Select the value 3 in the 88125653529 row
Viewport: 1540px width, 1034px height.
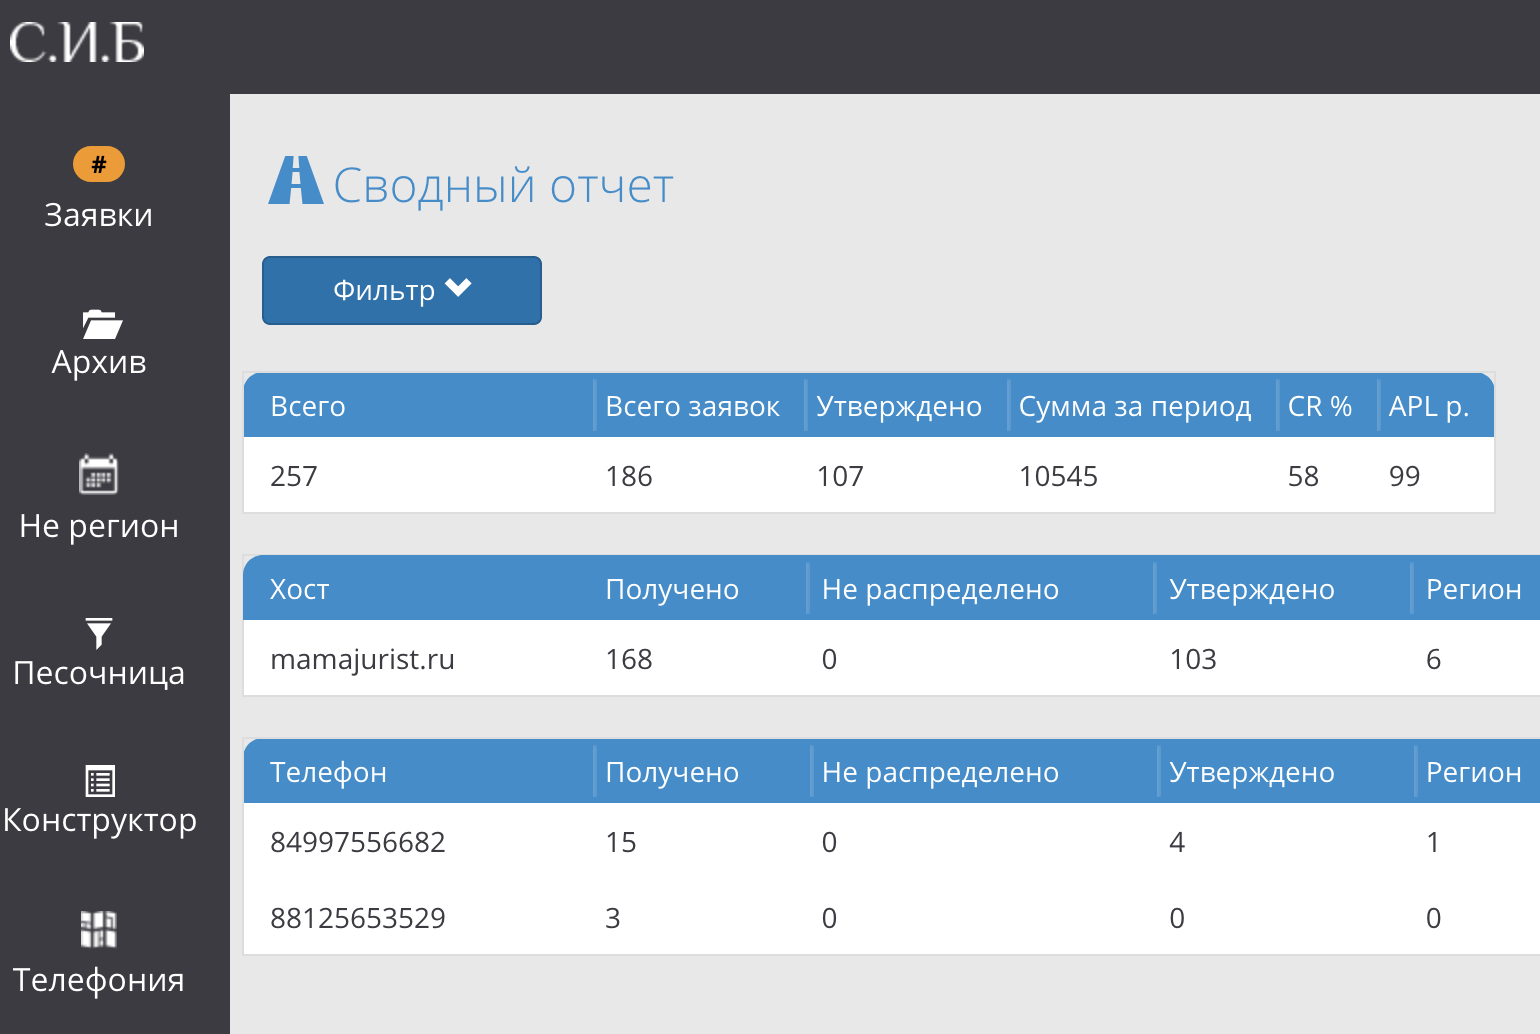613,918
